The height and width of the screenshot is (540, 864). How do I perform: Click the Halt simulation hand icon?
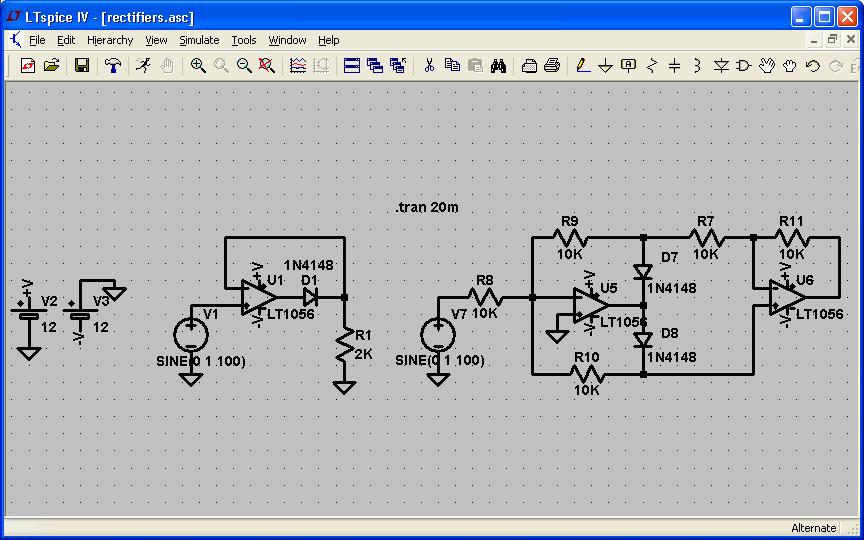click(167, 66)
